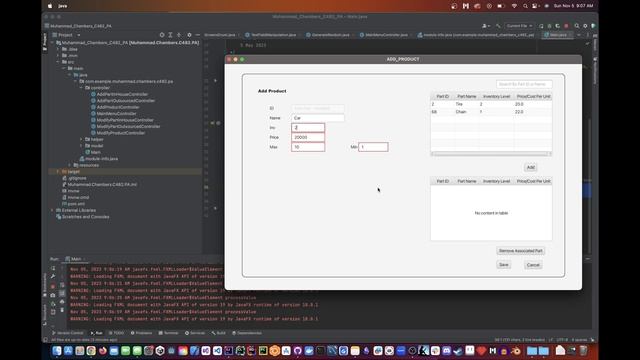The image size is (640, 360).
Task: Open the Current File run configuration dropdown
Action: coord(519,26)
